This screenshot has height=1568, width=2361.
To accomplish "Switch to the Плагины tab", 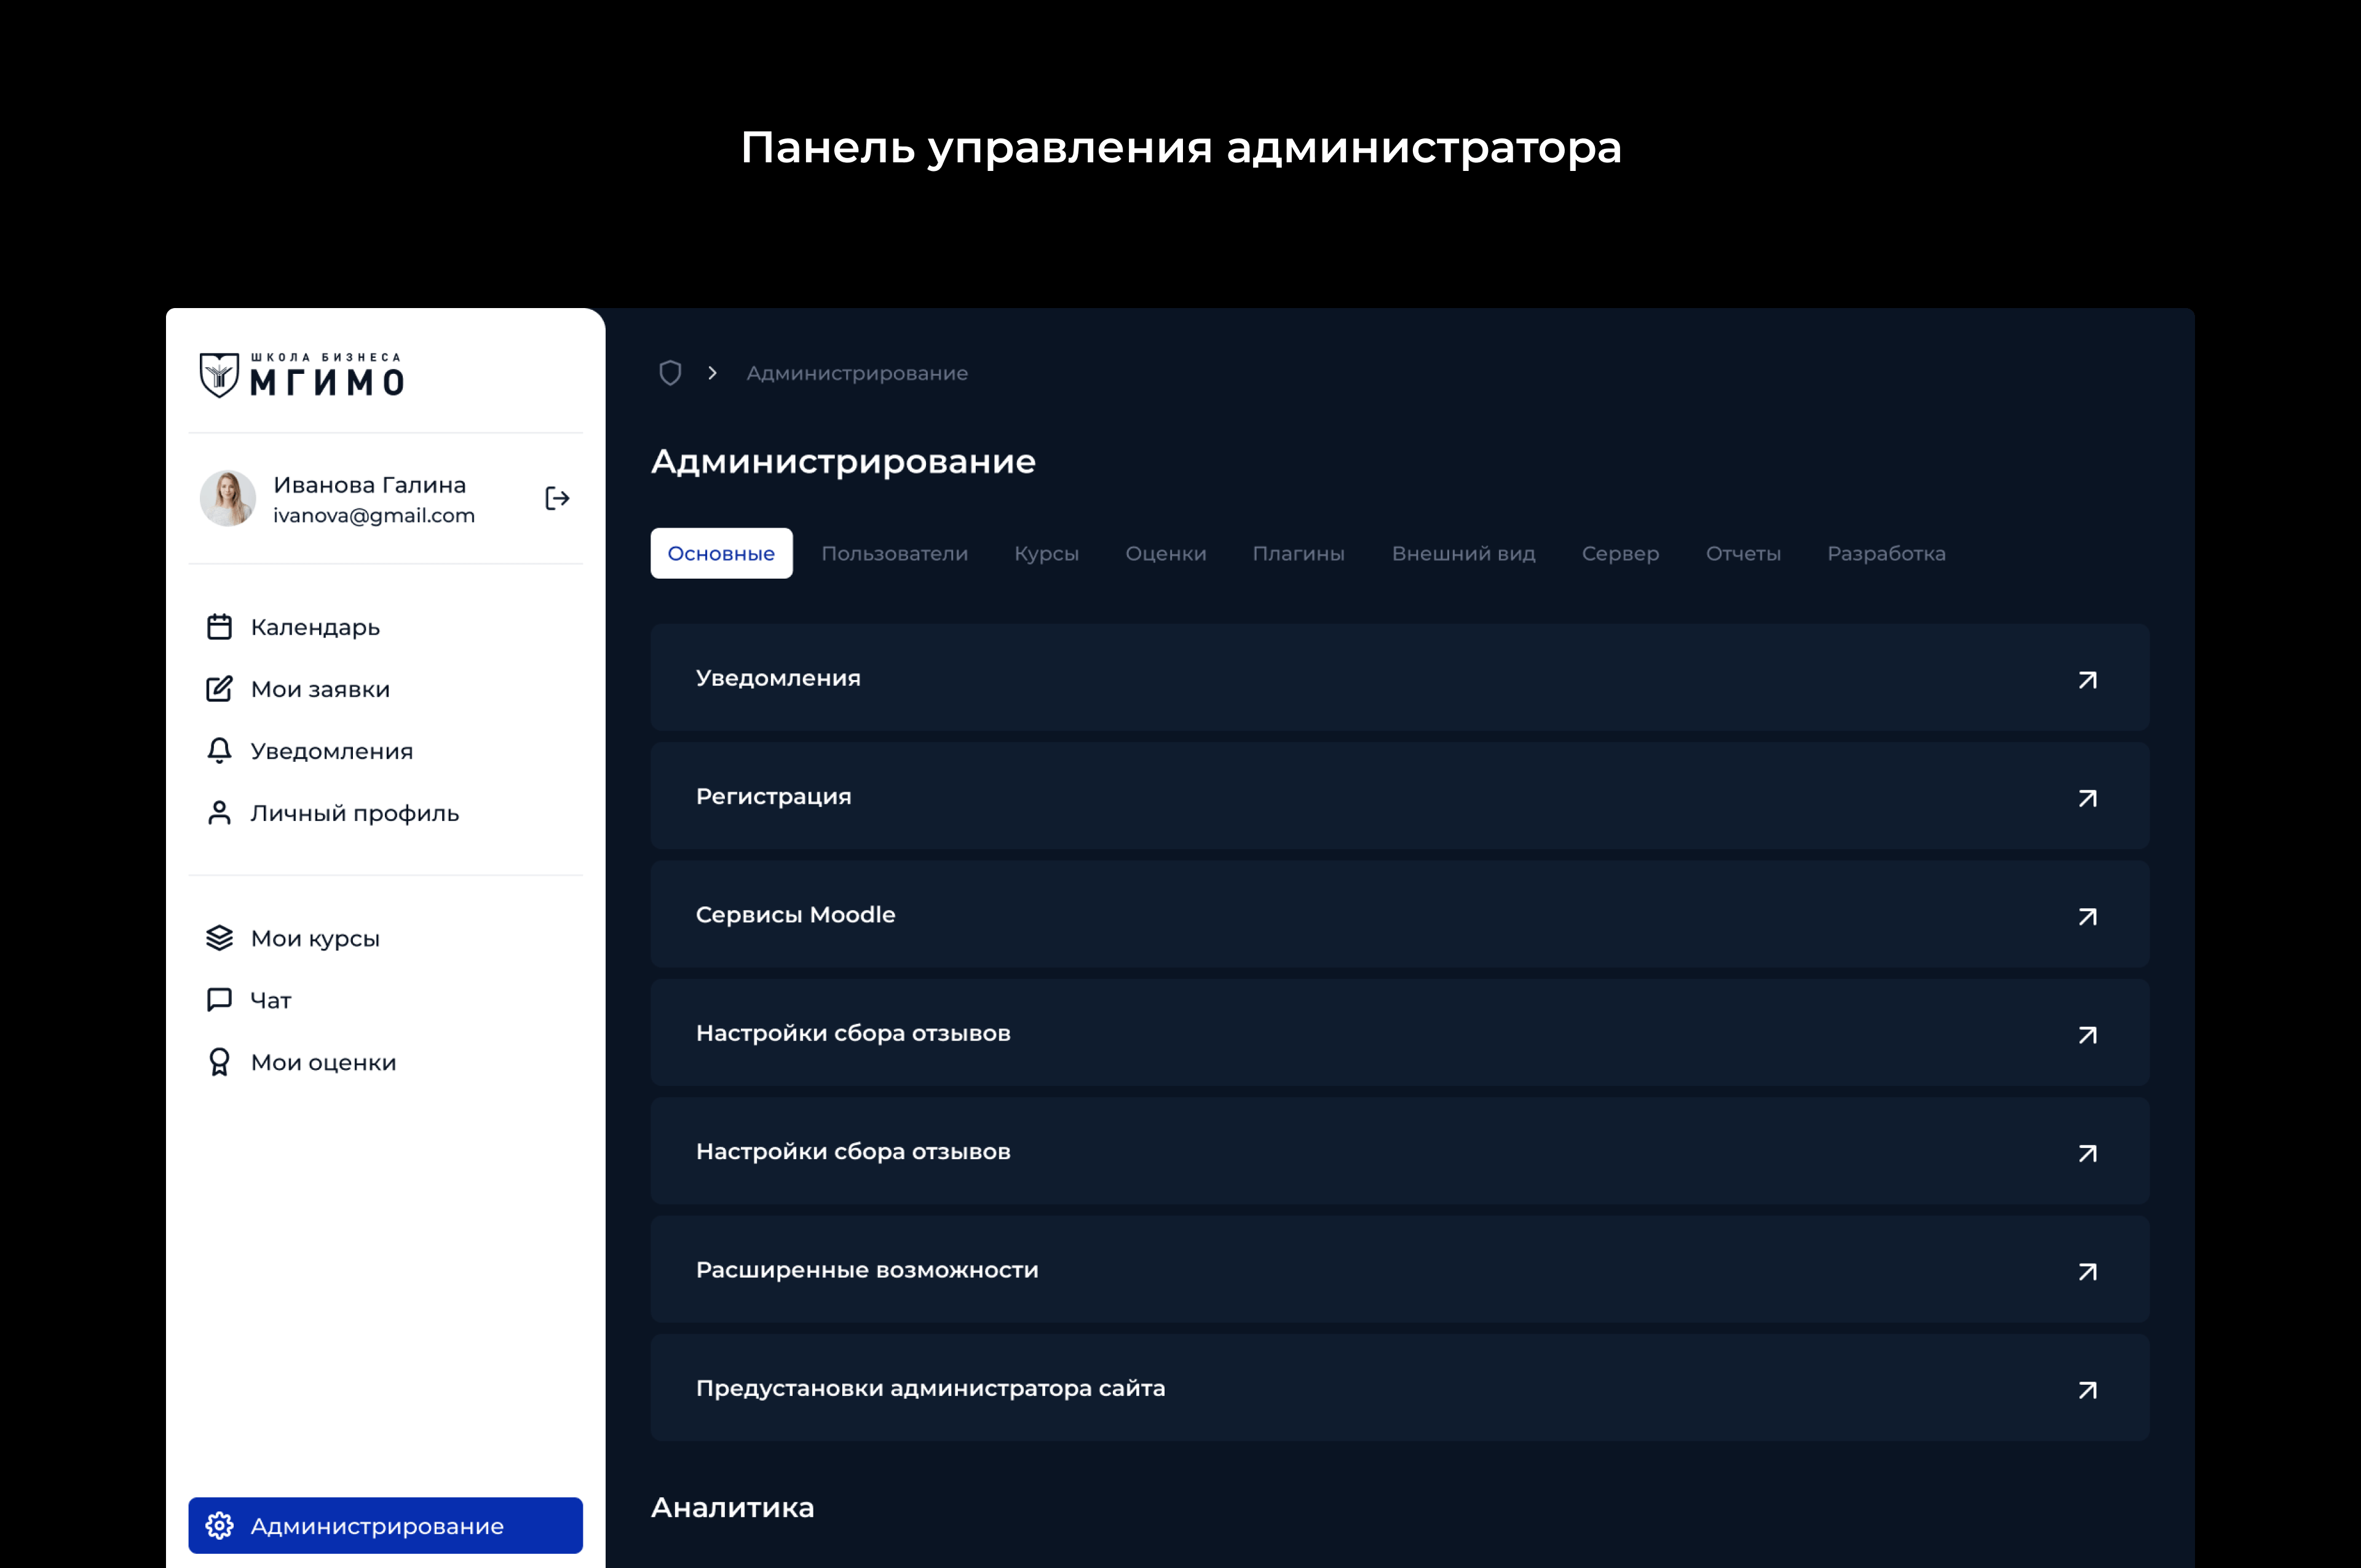I will 1298,553.
